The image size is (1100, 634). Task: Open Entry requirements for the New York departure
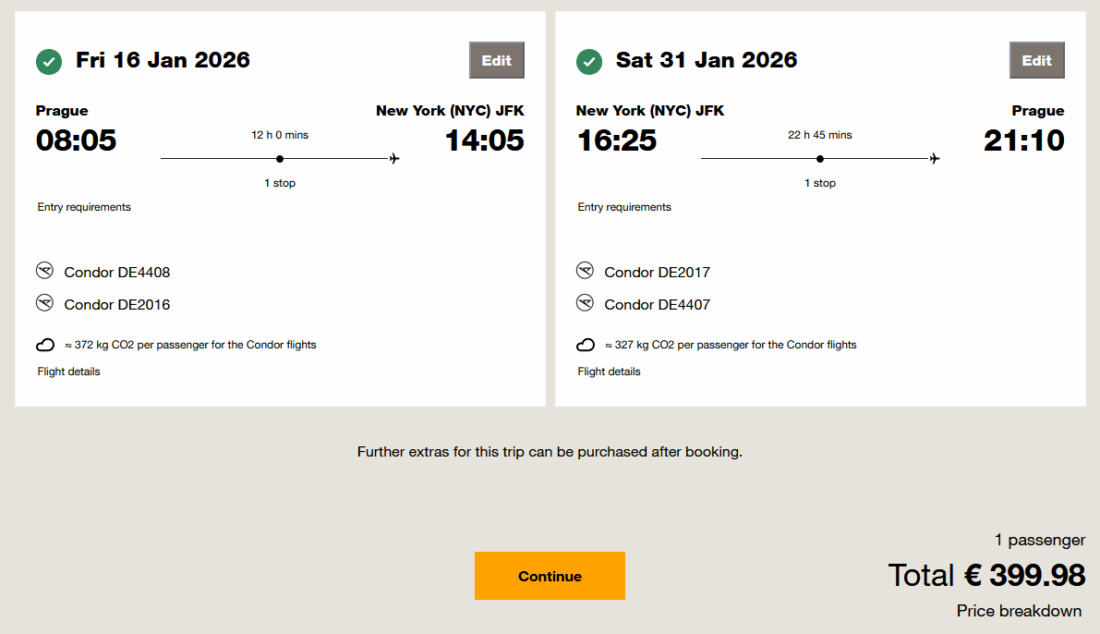coord(624,207)
